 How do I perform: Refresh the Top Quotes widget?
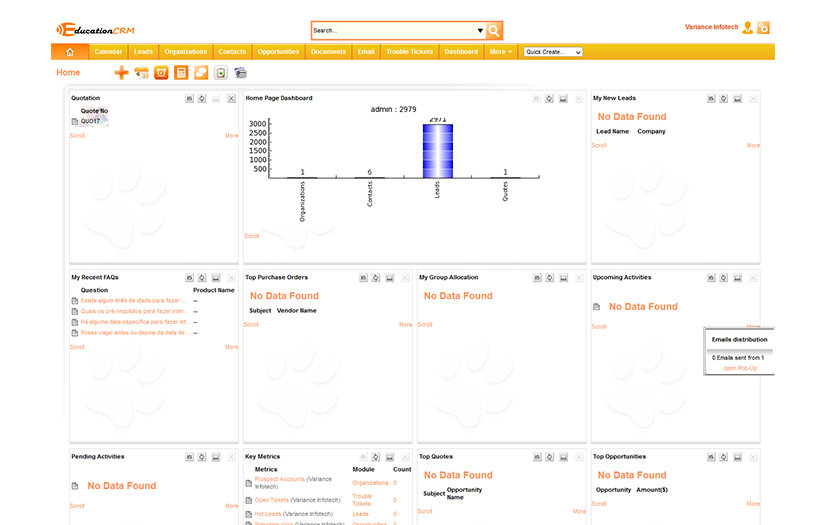click(x=550, y=457)
